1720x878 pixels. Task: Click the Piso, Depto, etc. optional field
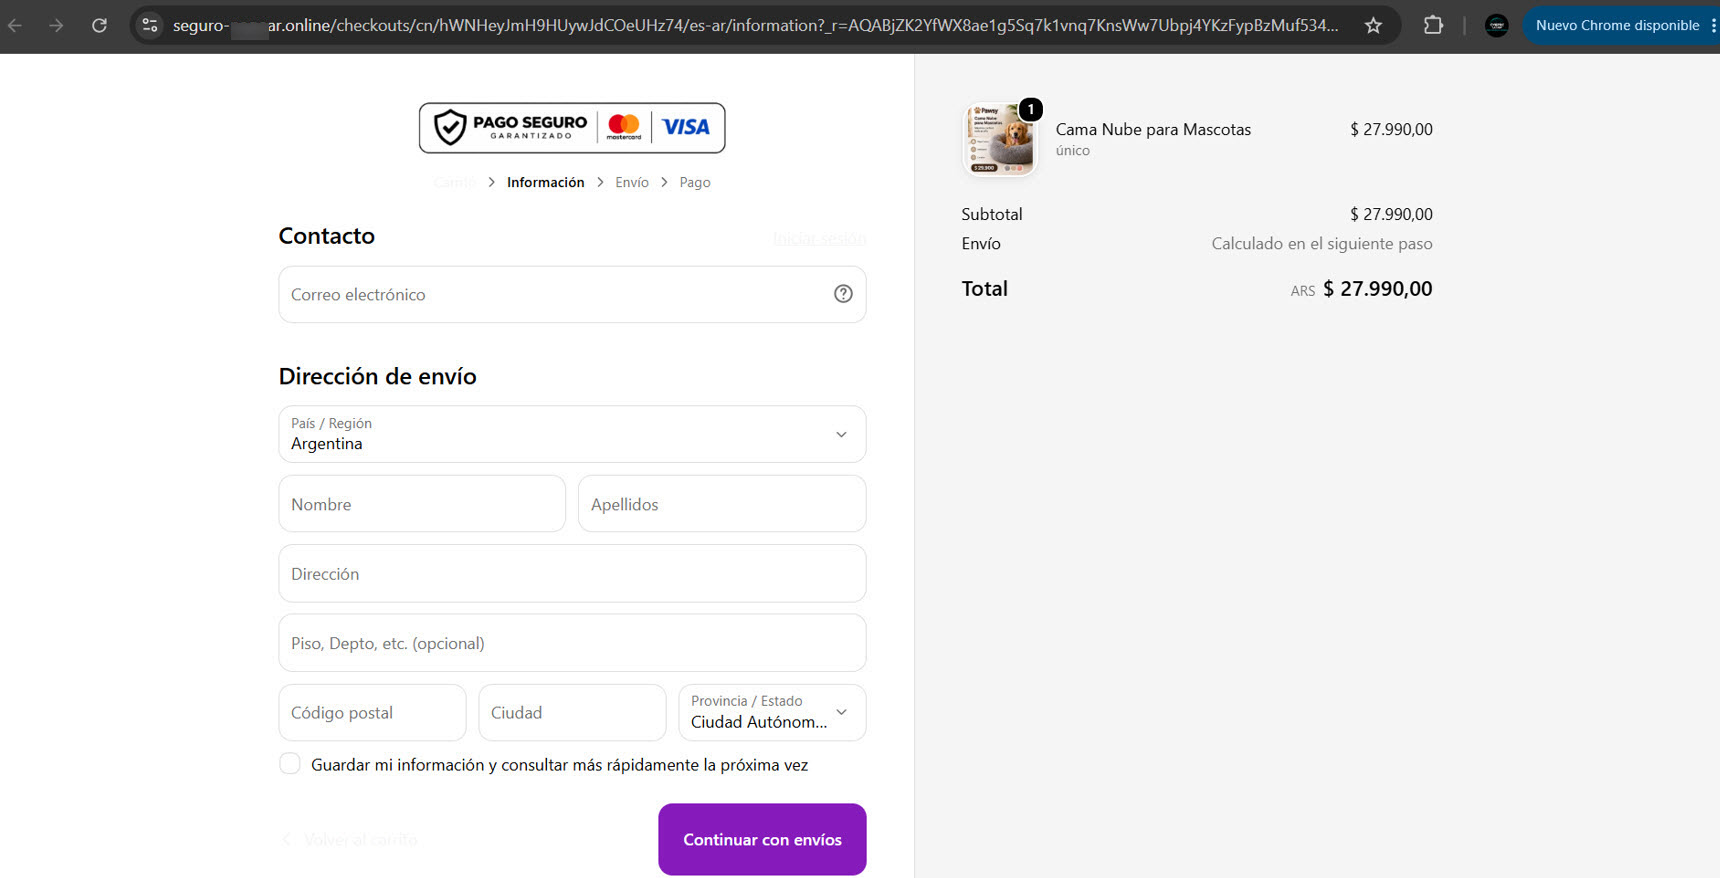pyautogui.click(x=572, y=643)
